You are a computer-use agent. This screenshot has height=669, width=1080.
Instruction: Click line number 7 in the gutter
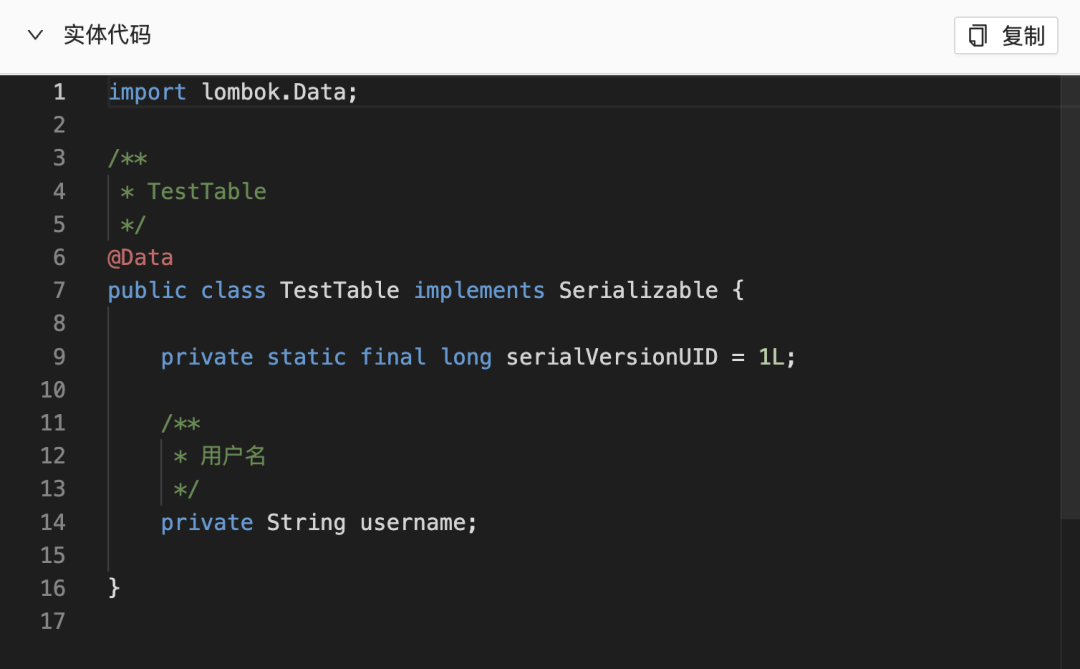(x=59, y=290)
